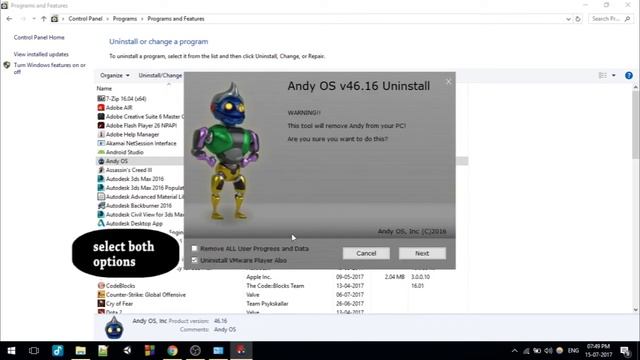The image size is (640, 360).
Task: Click Next in Andy OS uninstall dialog
Action: (422, 253)
